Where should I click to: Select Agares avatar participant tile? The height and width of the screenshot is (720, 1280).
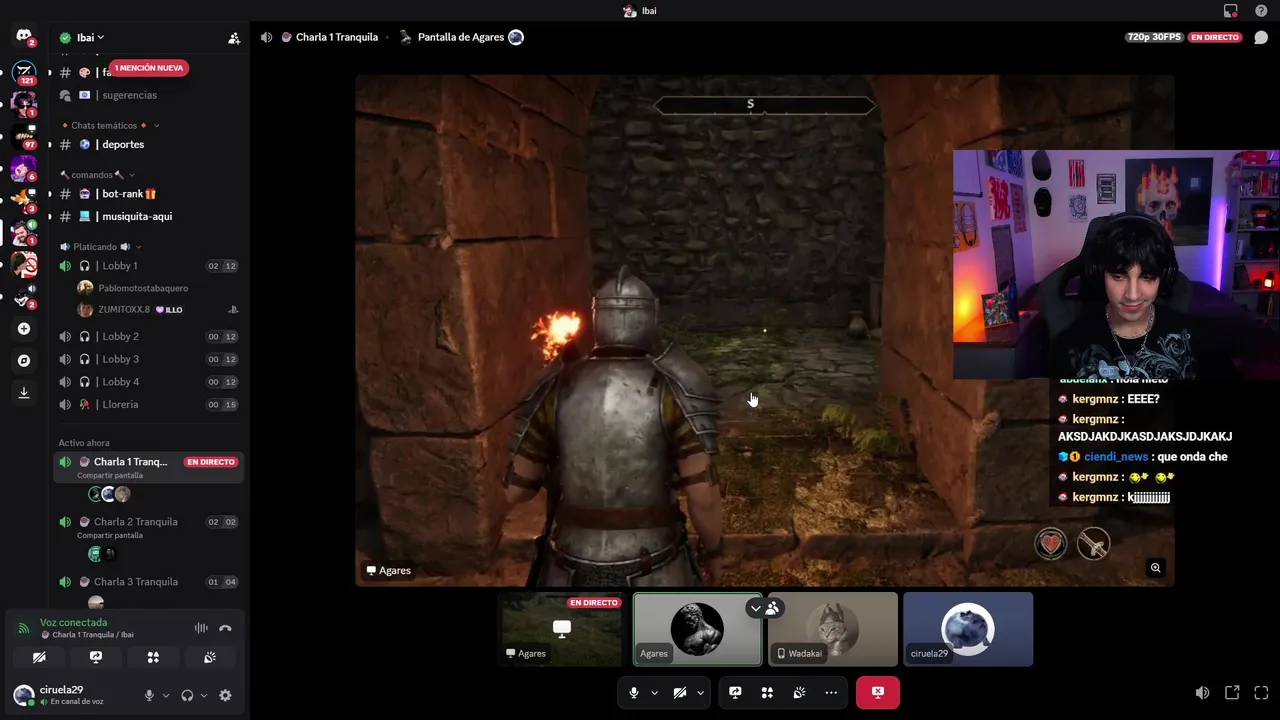(x=697, y=629)
